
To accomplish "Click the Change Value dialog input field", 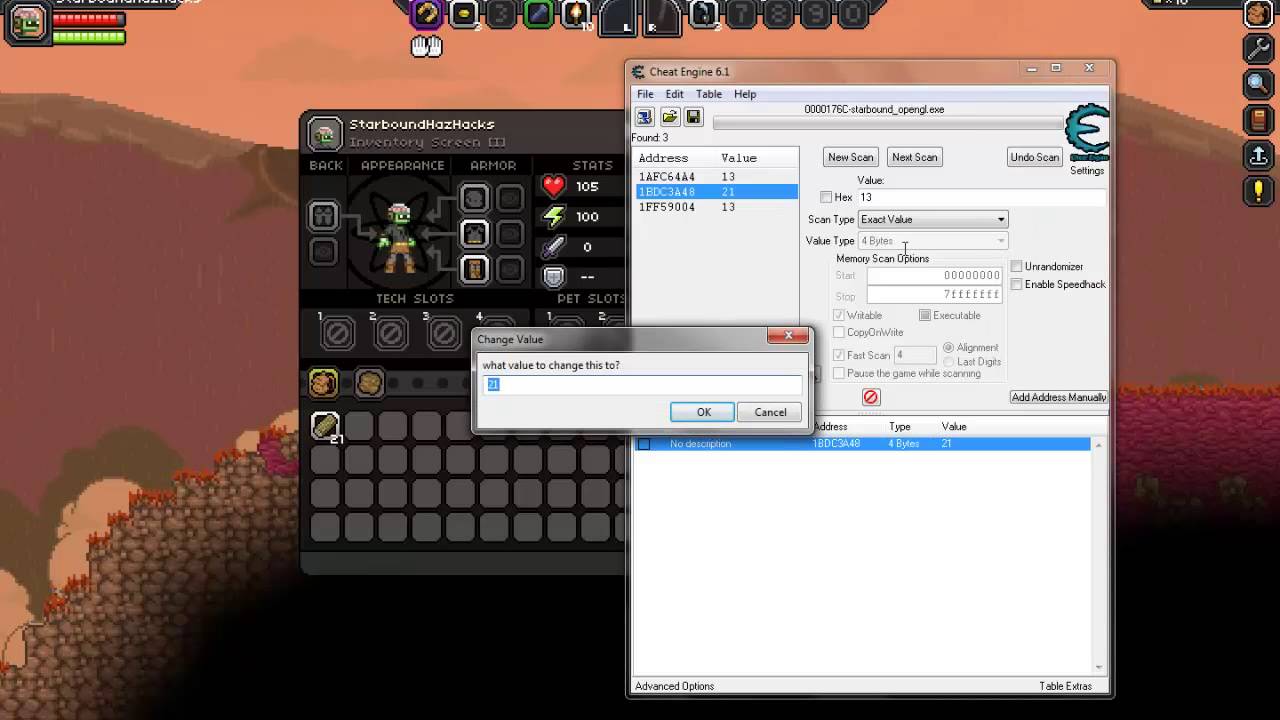I will (x=643, y=384).
